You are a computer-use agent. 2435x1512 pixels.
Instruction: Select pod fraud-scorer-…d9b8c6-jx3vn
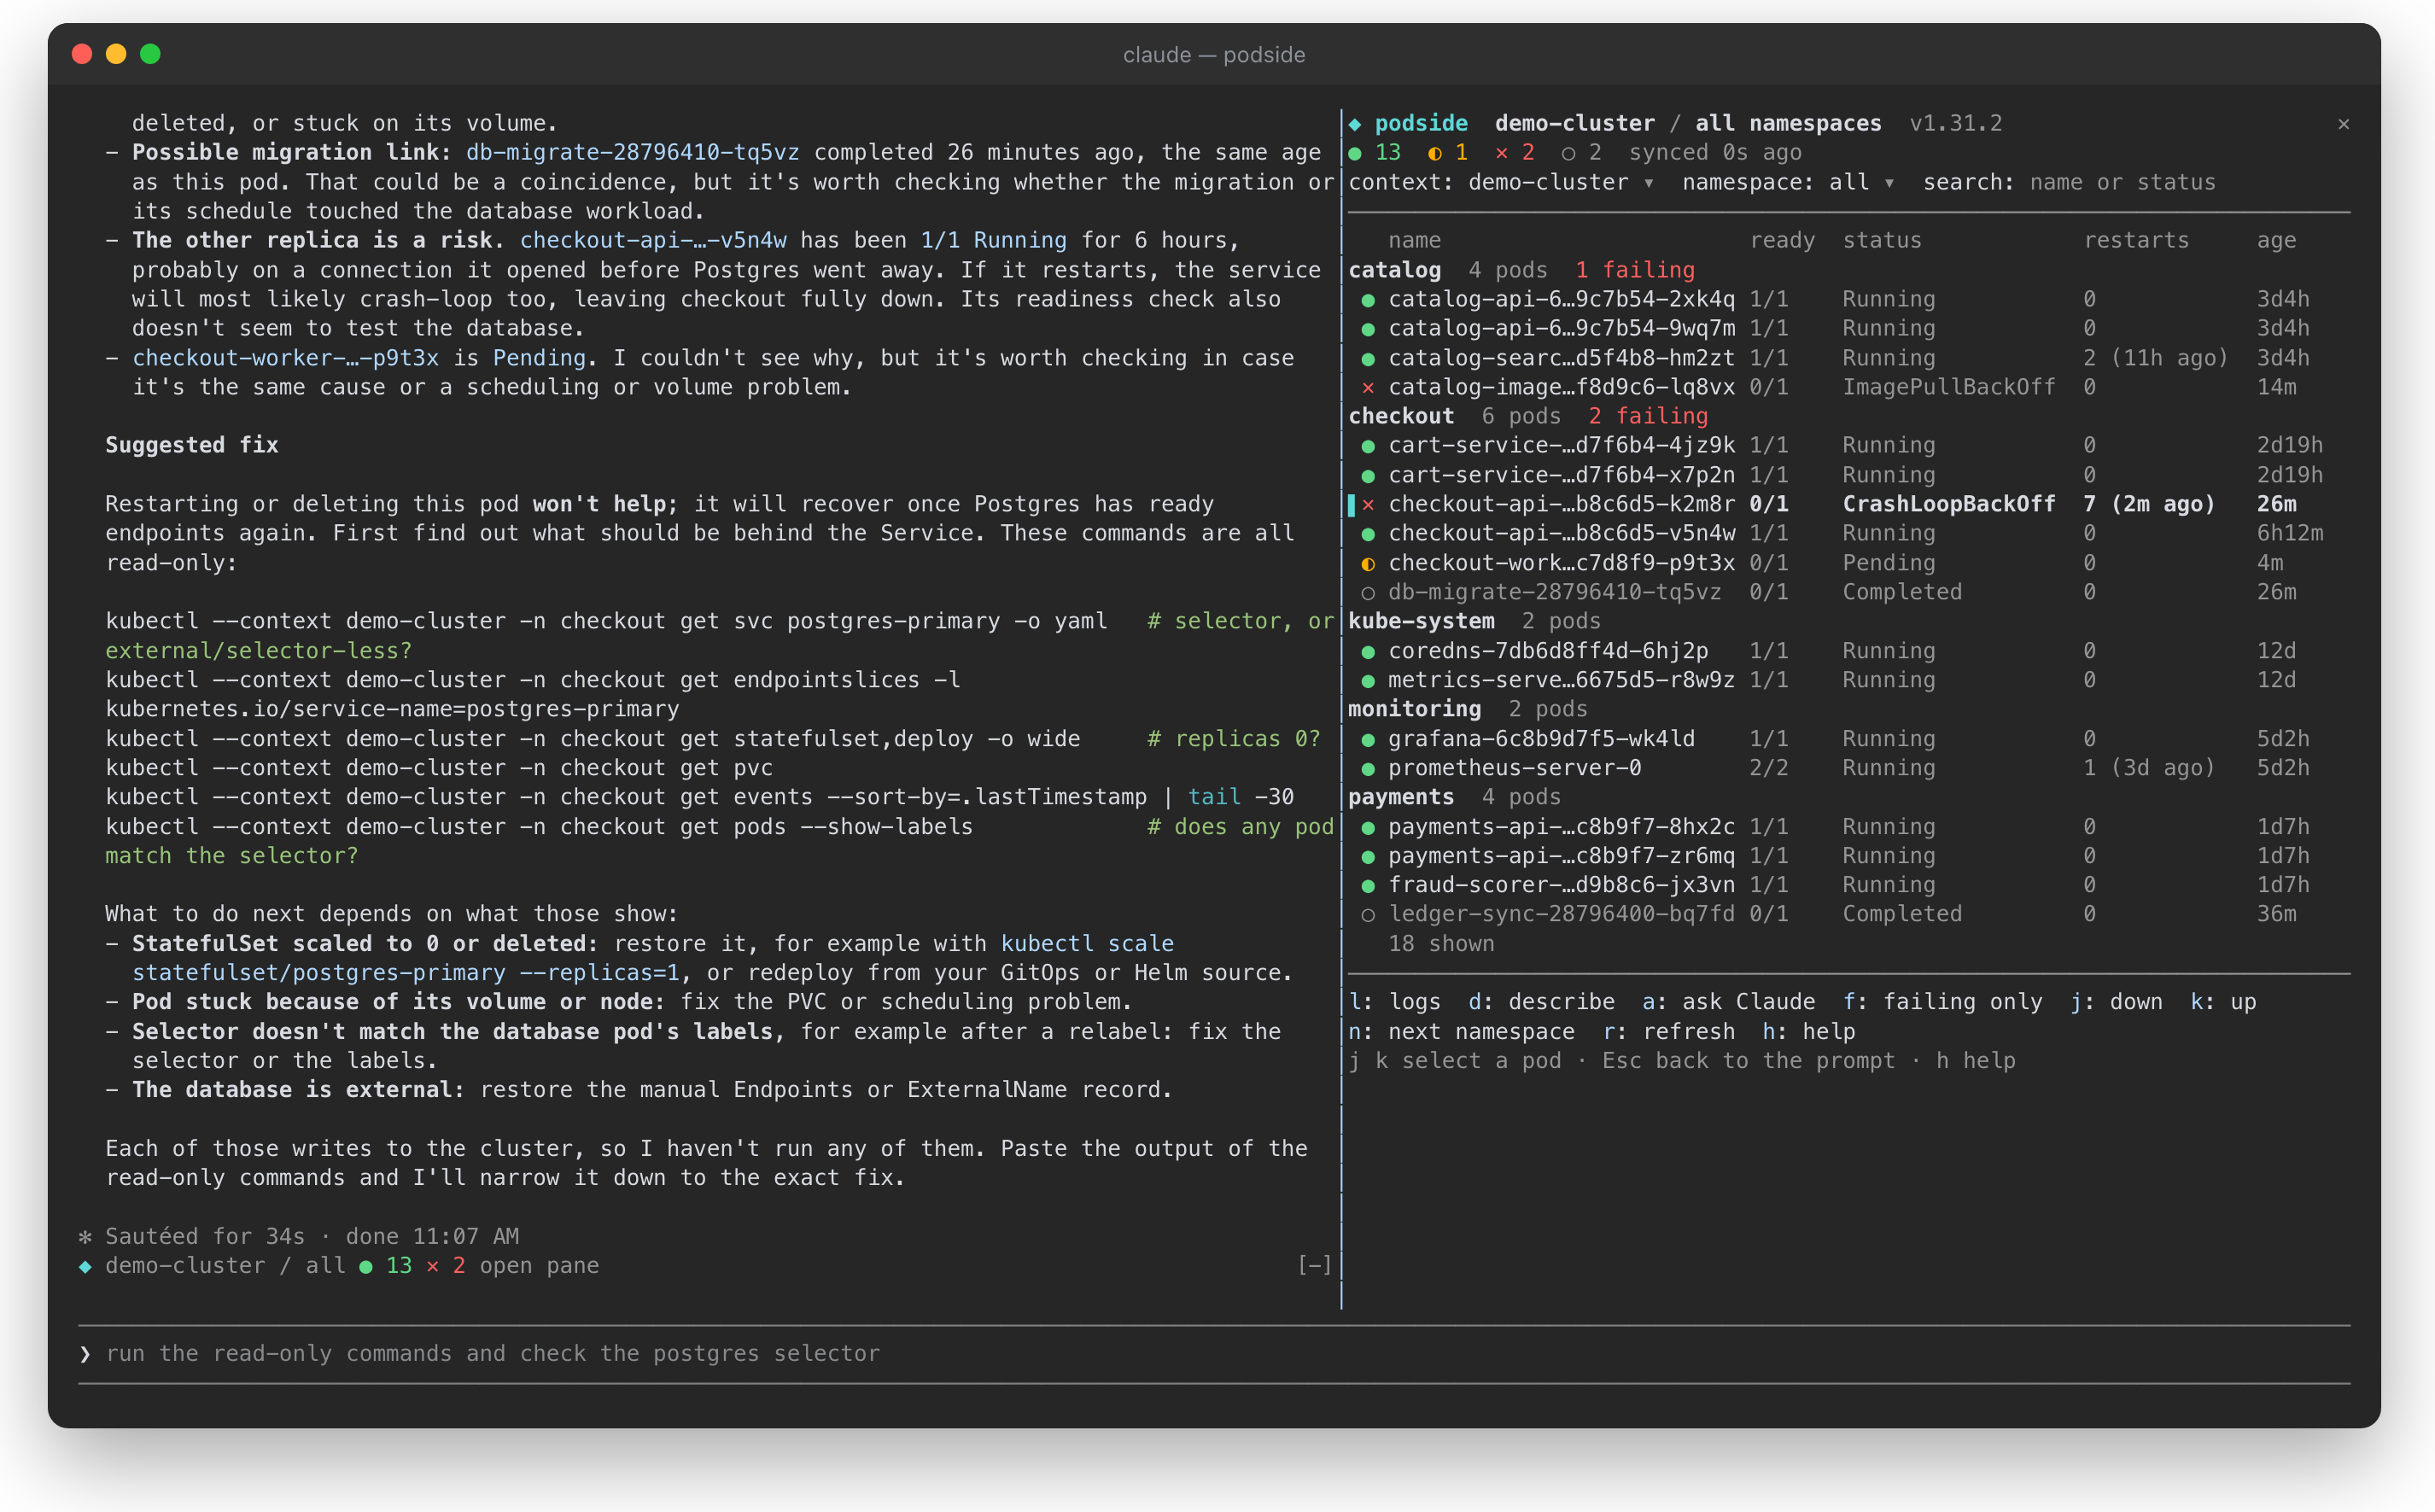coord(1848,885)
